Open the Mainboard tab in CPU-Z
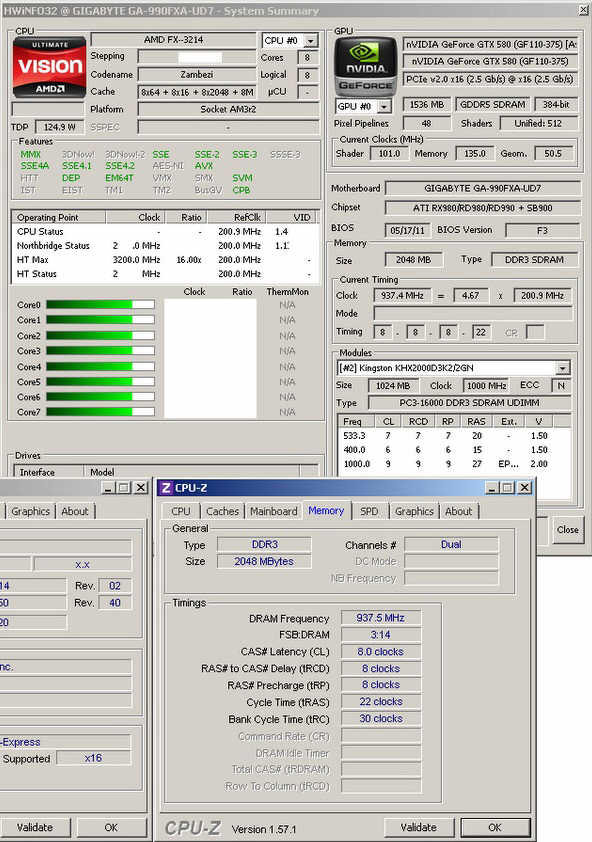Image resolution: width=592 pixels, height=842 pixels. click(273, 511)
